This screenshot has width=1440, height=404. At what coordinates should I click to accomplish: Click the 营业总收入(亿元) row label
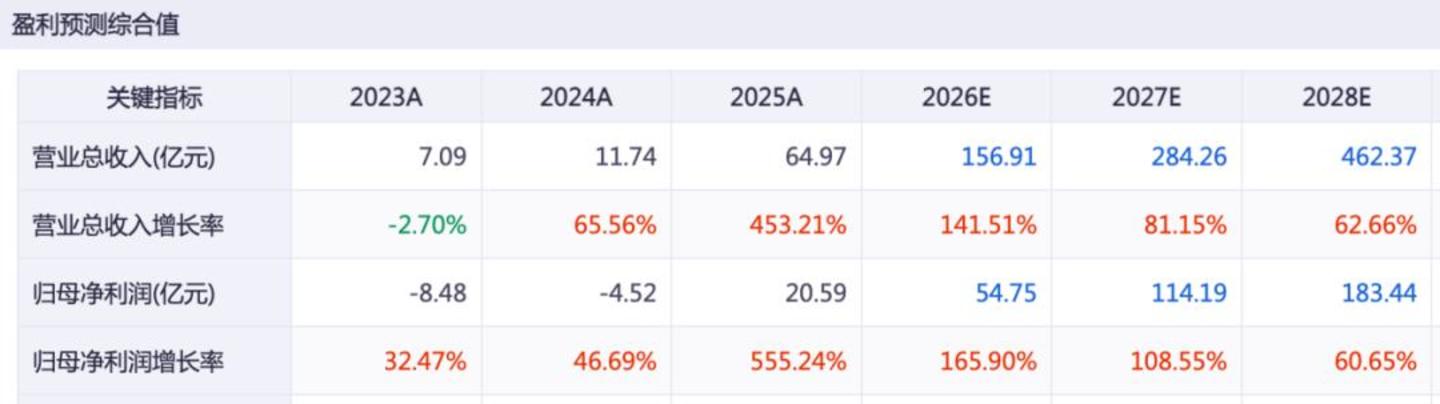[124, 157]
